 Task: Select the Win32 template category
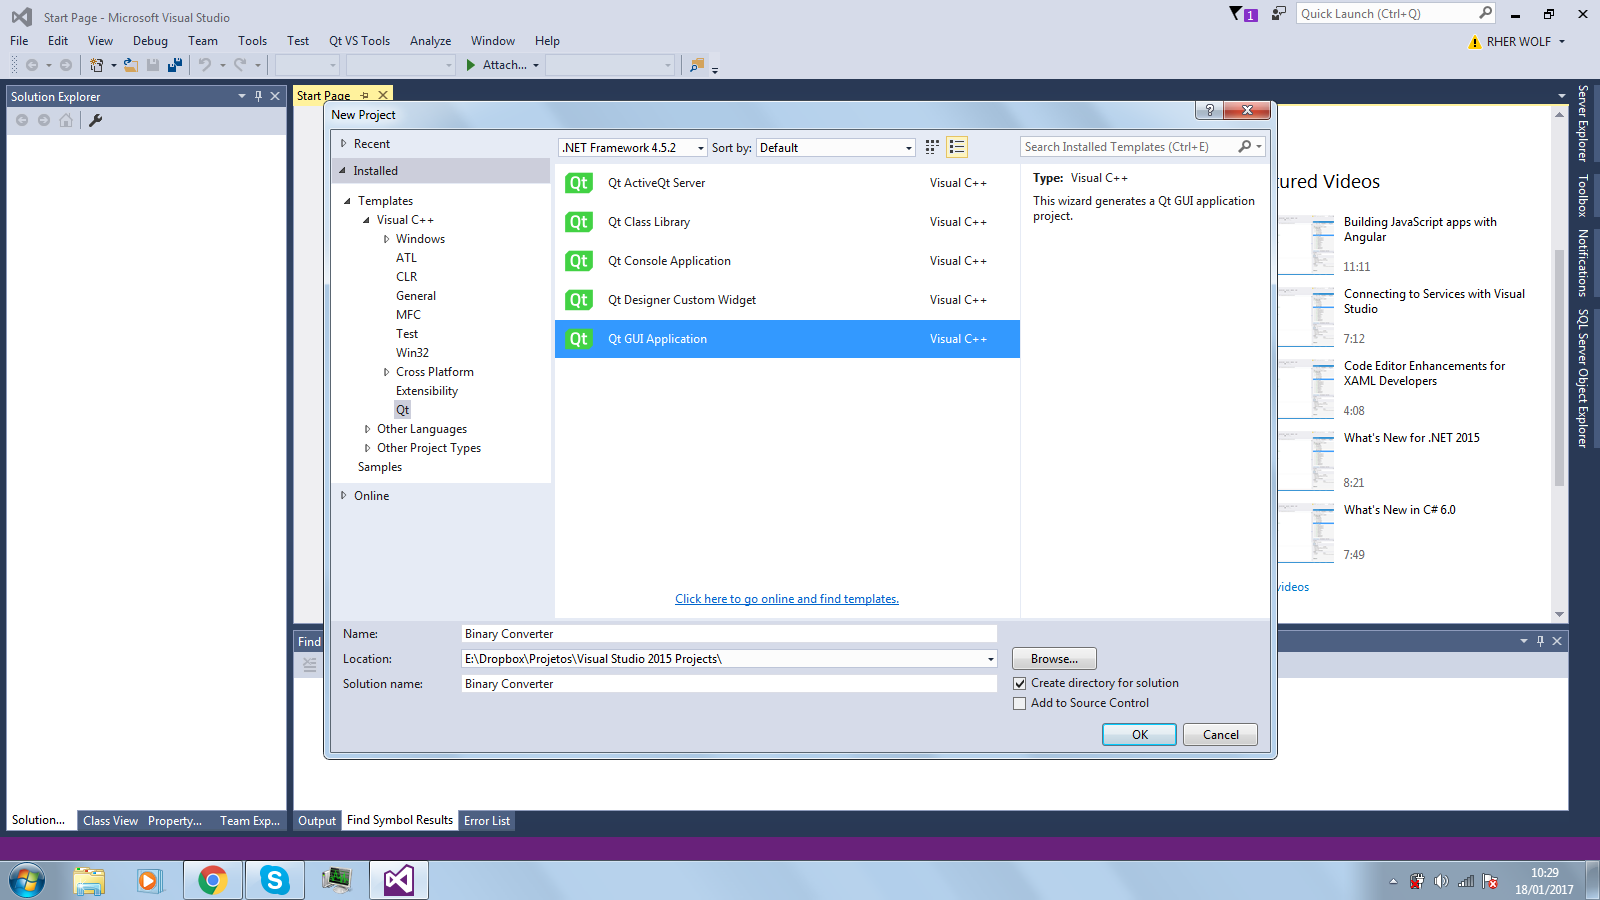pos(412,353)
